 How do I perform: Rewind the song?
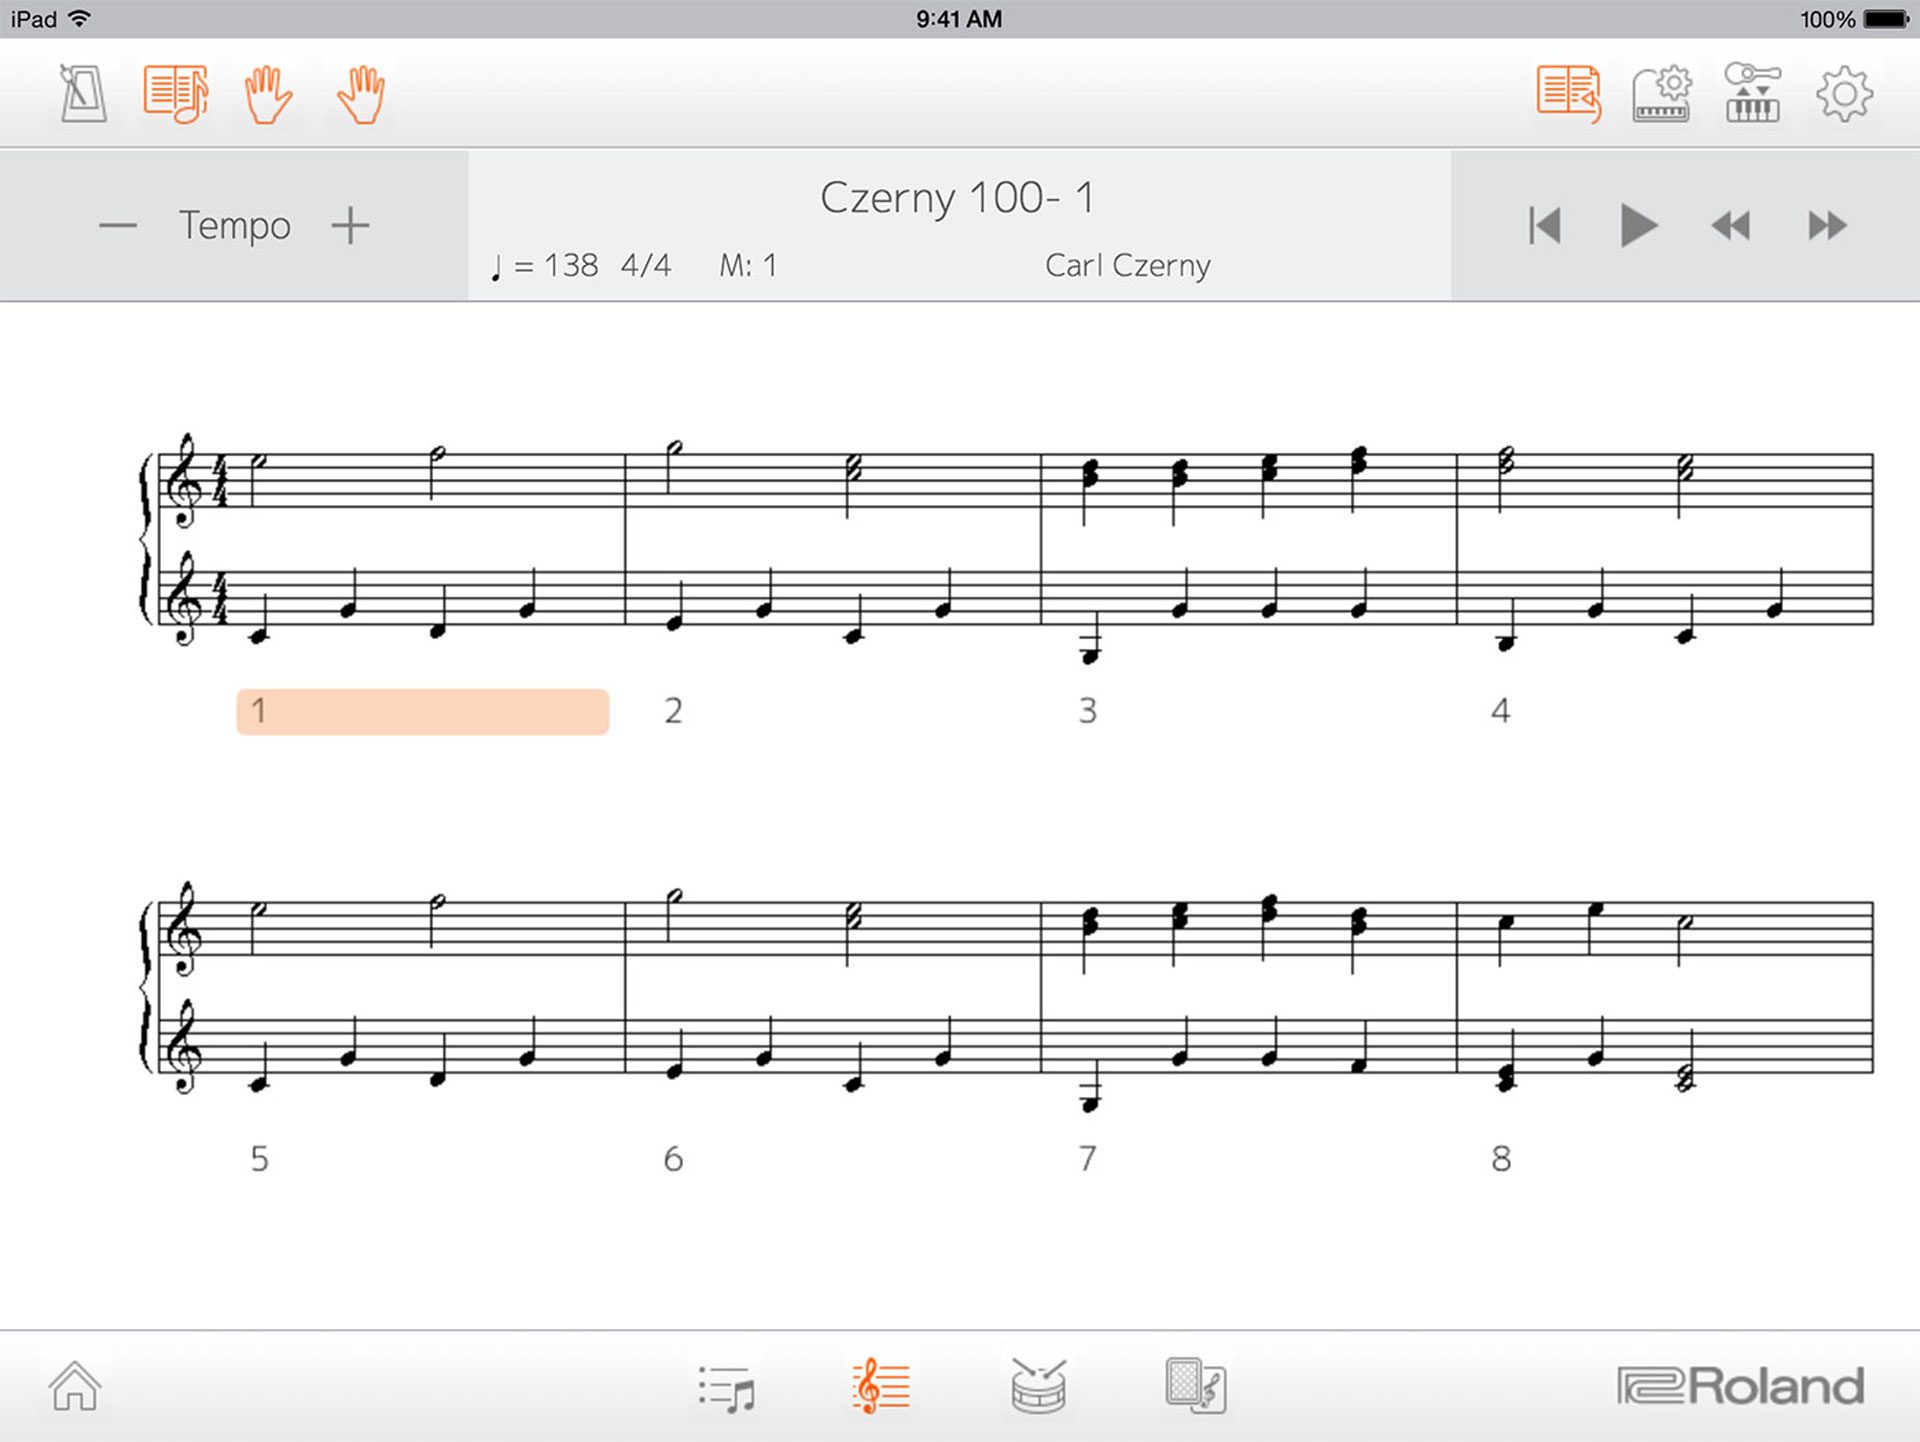click(x=1731, y=226)
